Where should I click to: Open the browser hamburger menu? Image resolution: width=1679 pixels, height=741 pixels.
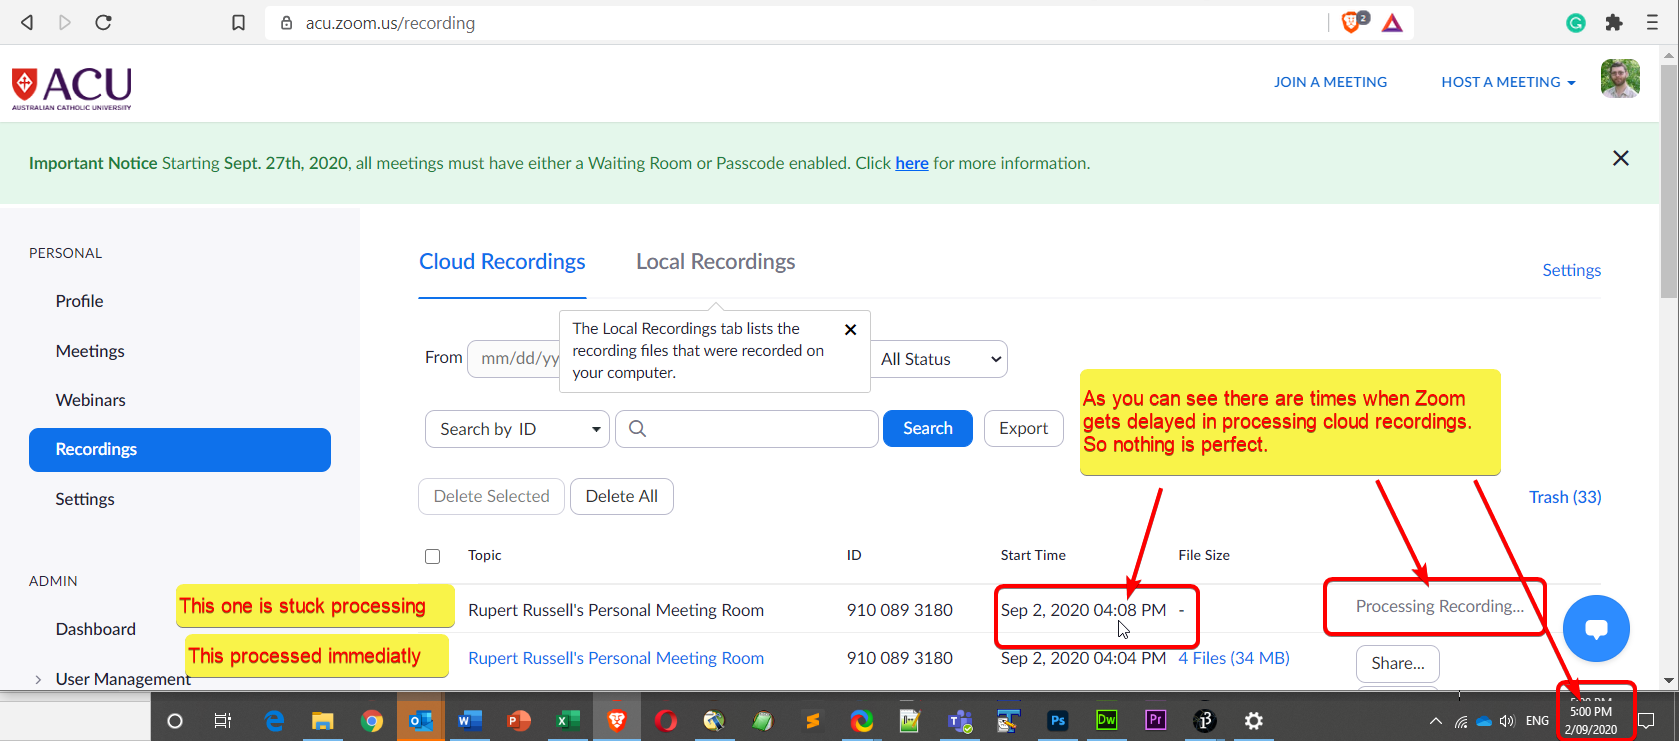[x=1652, y=22]
